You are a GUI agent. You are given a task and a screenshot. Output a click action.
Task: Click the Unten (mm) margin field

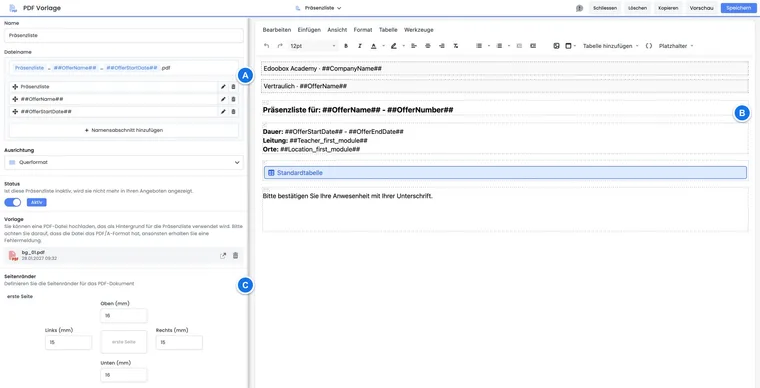[124, 375]
